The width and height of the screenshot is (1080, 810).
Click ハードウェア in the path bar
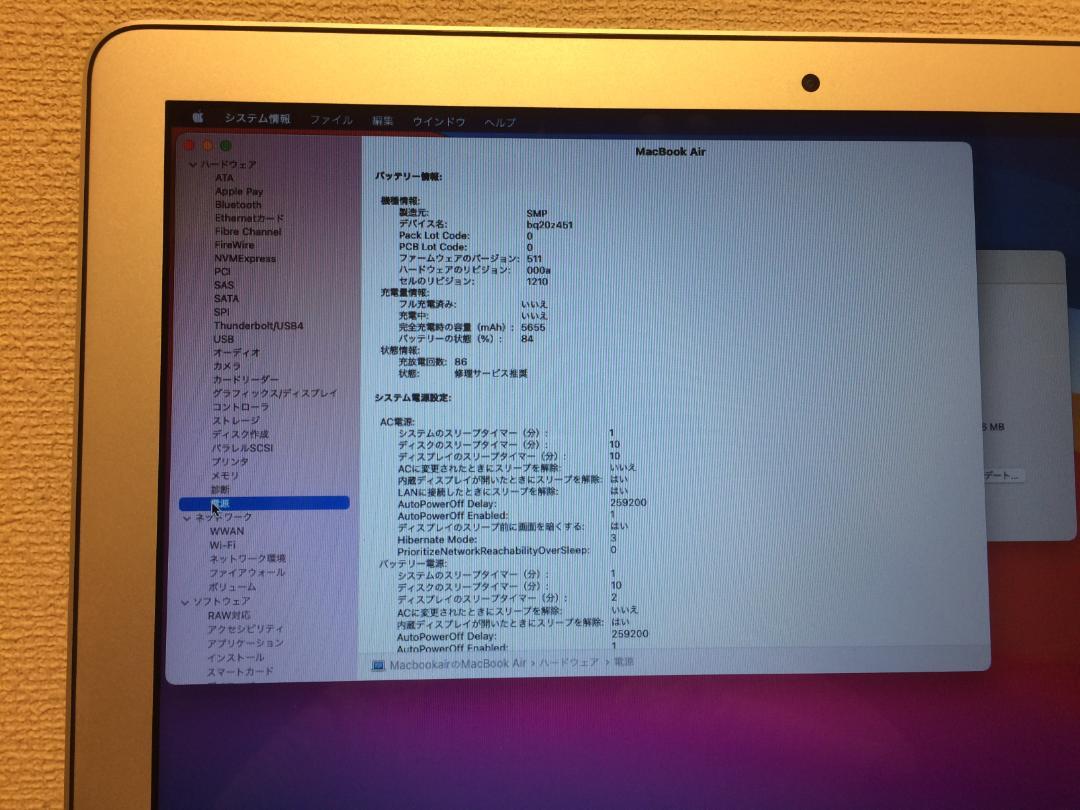(x=568, y=663)
